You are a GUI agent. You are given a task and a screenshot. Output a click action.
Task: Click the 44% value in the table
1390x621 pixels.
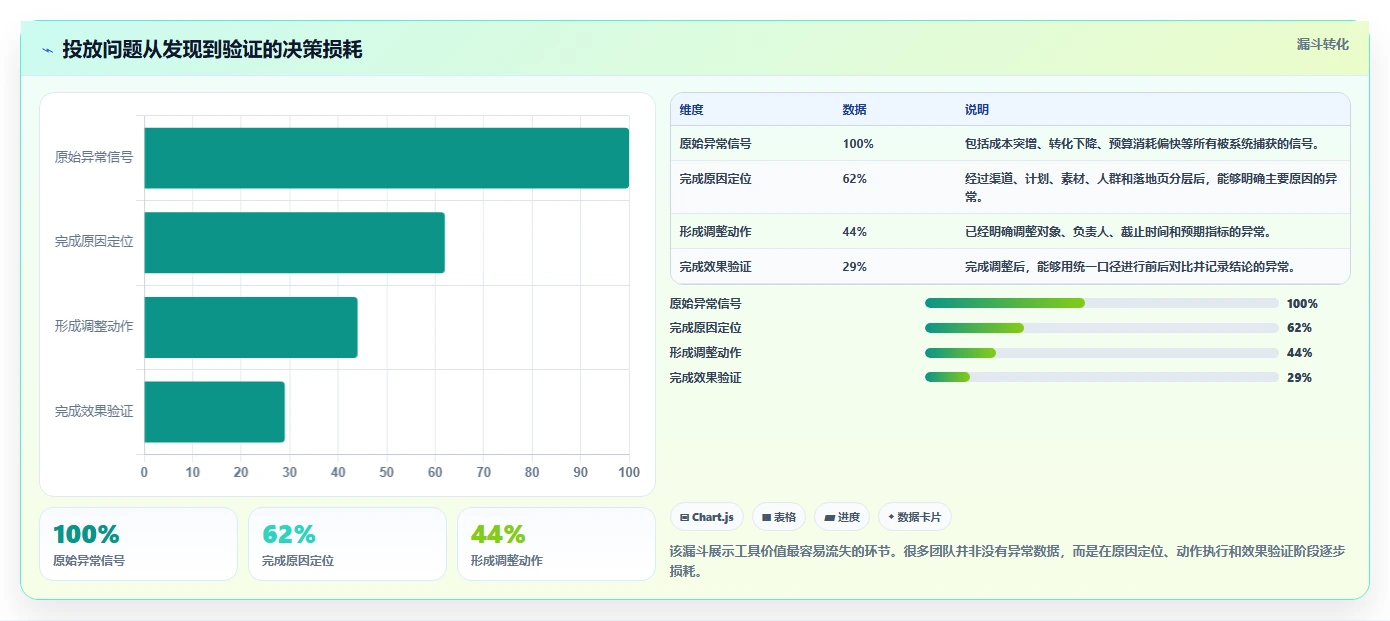point(855,232)
